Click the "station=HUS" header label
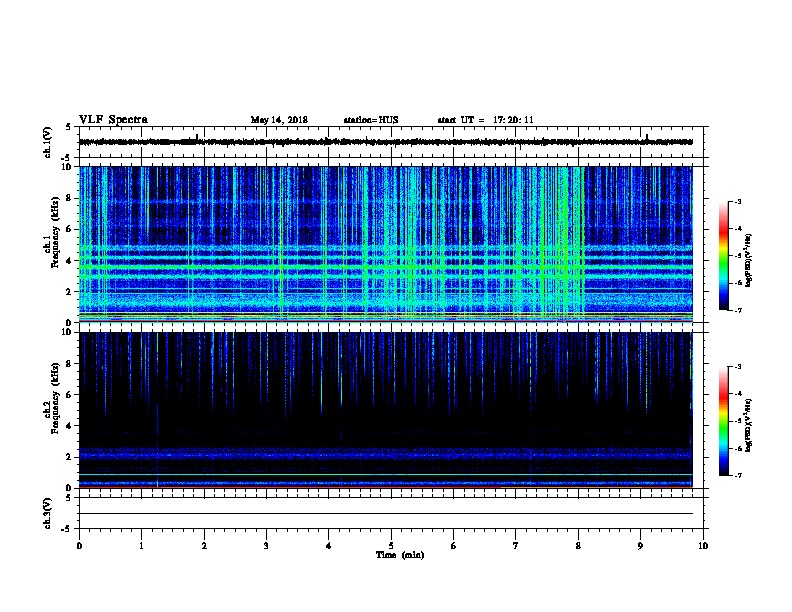This screenshot has width=792, height=612. pyautogui.click(x=371, y=120)
